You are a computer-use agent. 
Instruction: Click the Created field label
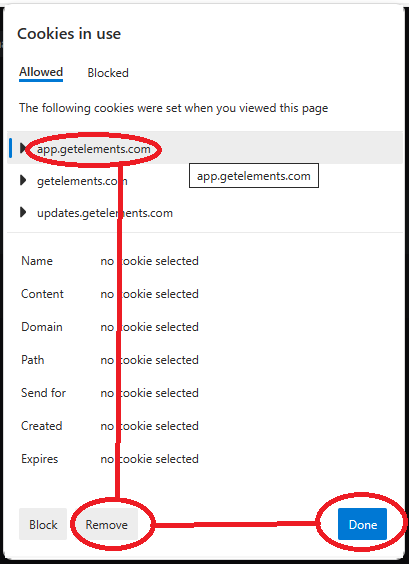tap(42, 426)
